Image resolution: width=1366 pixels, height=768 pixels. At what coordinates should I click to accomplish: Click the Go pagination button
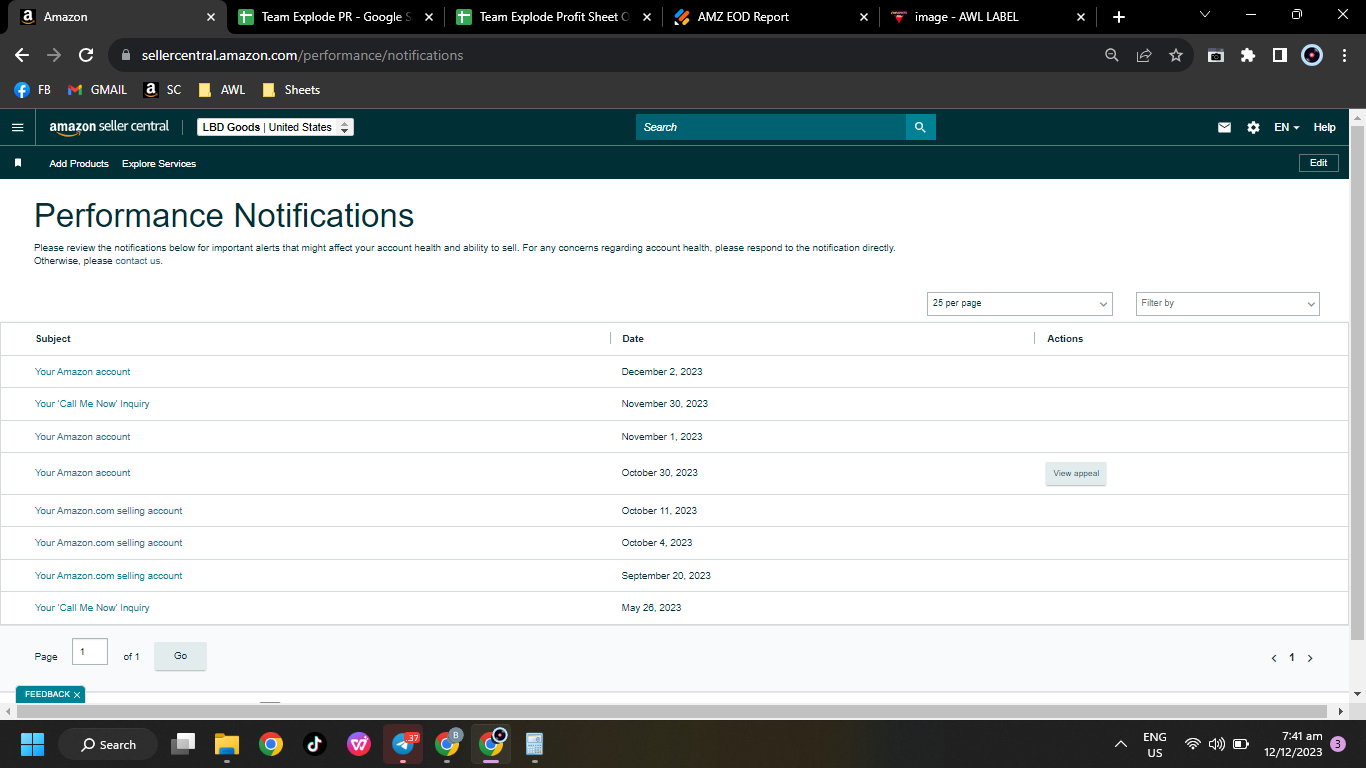coord(180,656)
